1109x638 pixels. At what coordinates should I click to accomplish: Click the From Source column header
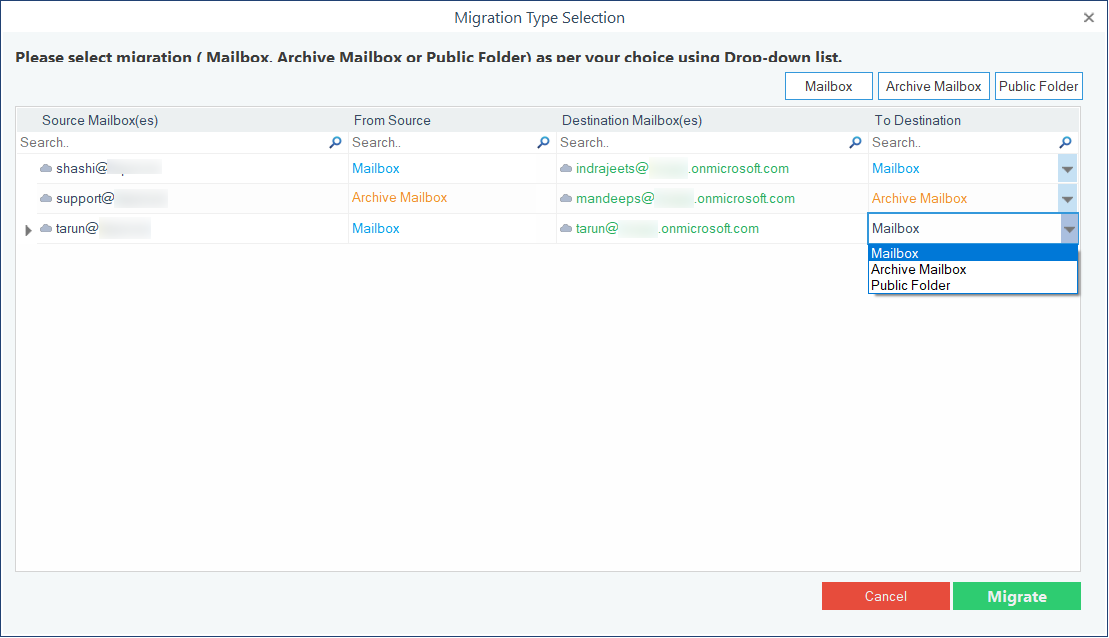pyautogui.click(x=392, y=120)
